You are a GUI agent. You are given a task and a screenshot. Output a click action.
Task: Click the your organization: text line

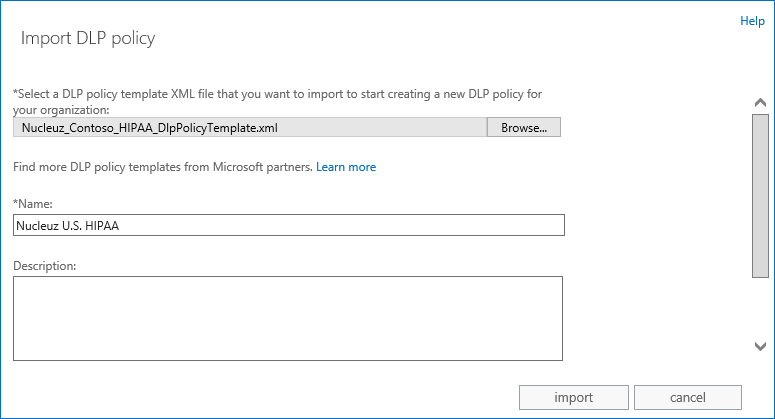pos(61,110)
